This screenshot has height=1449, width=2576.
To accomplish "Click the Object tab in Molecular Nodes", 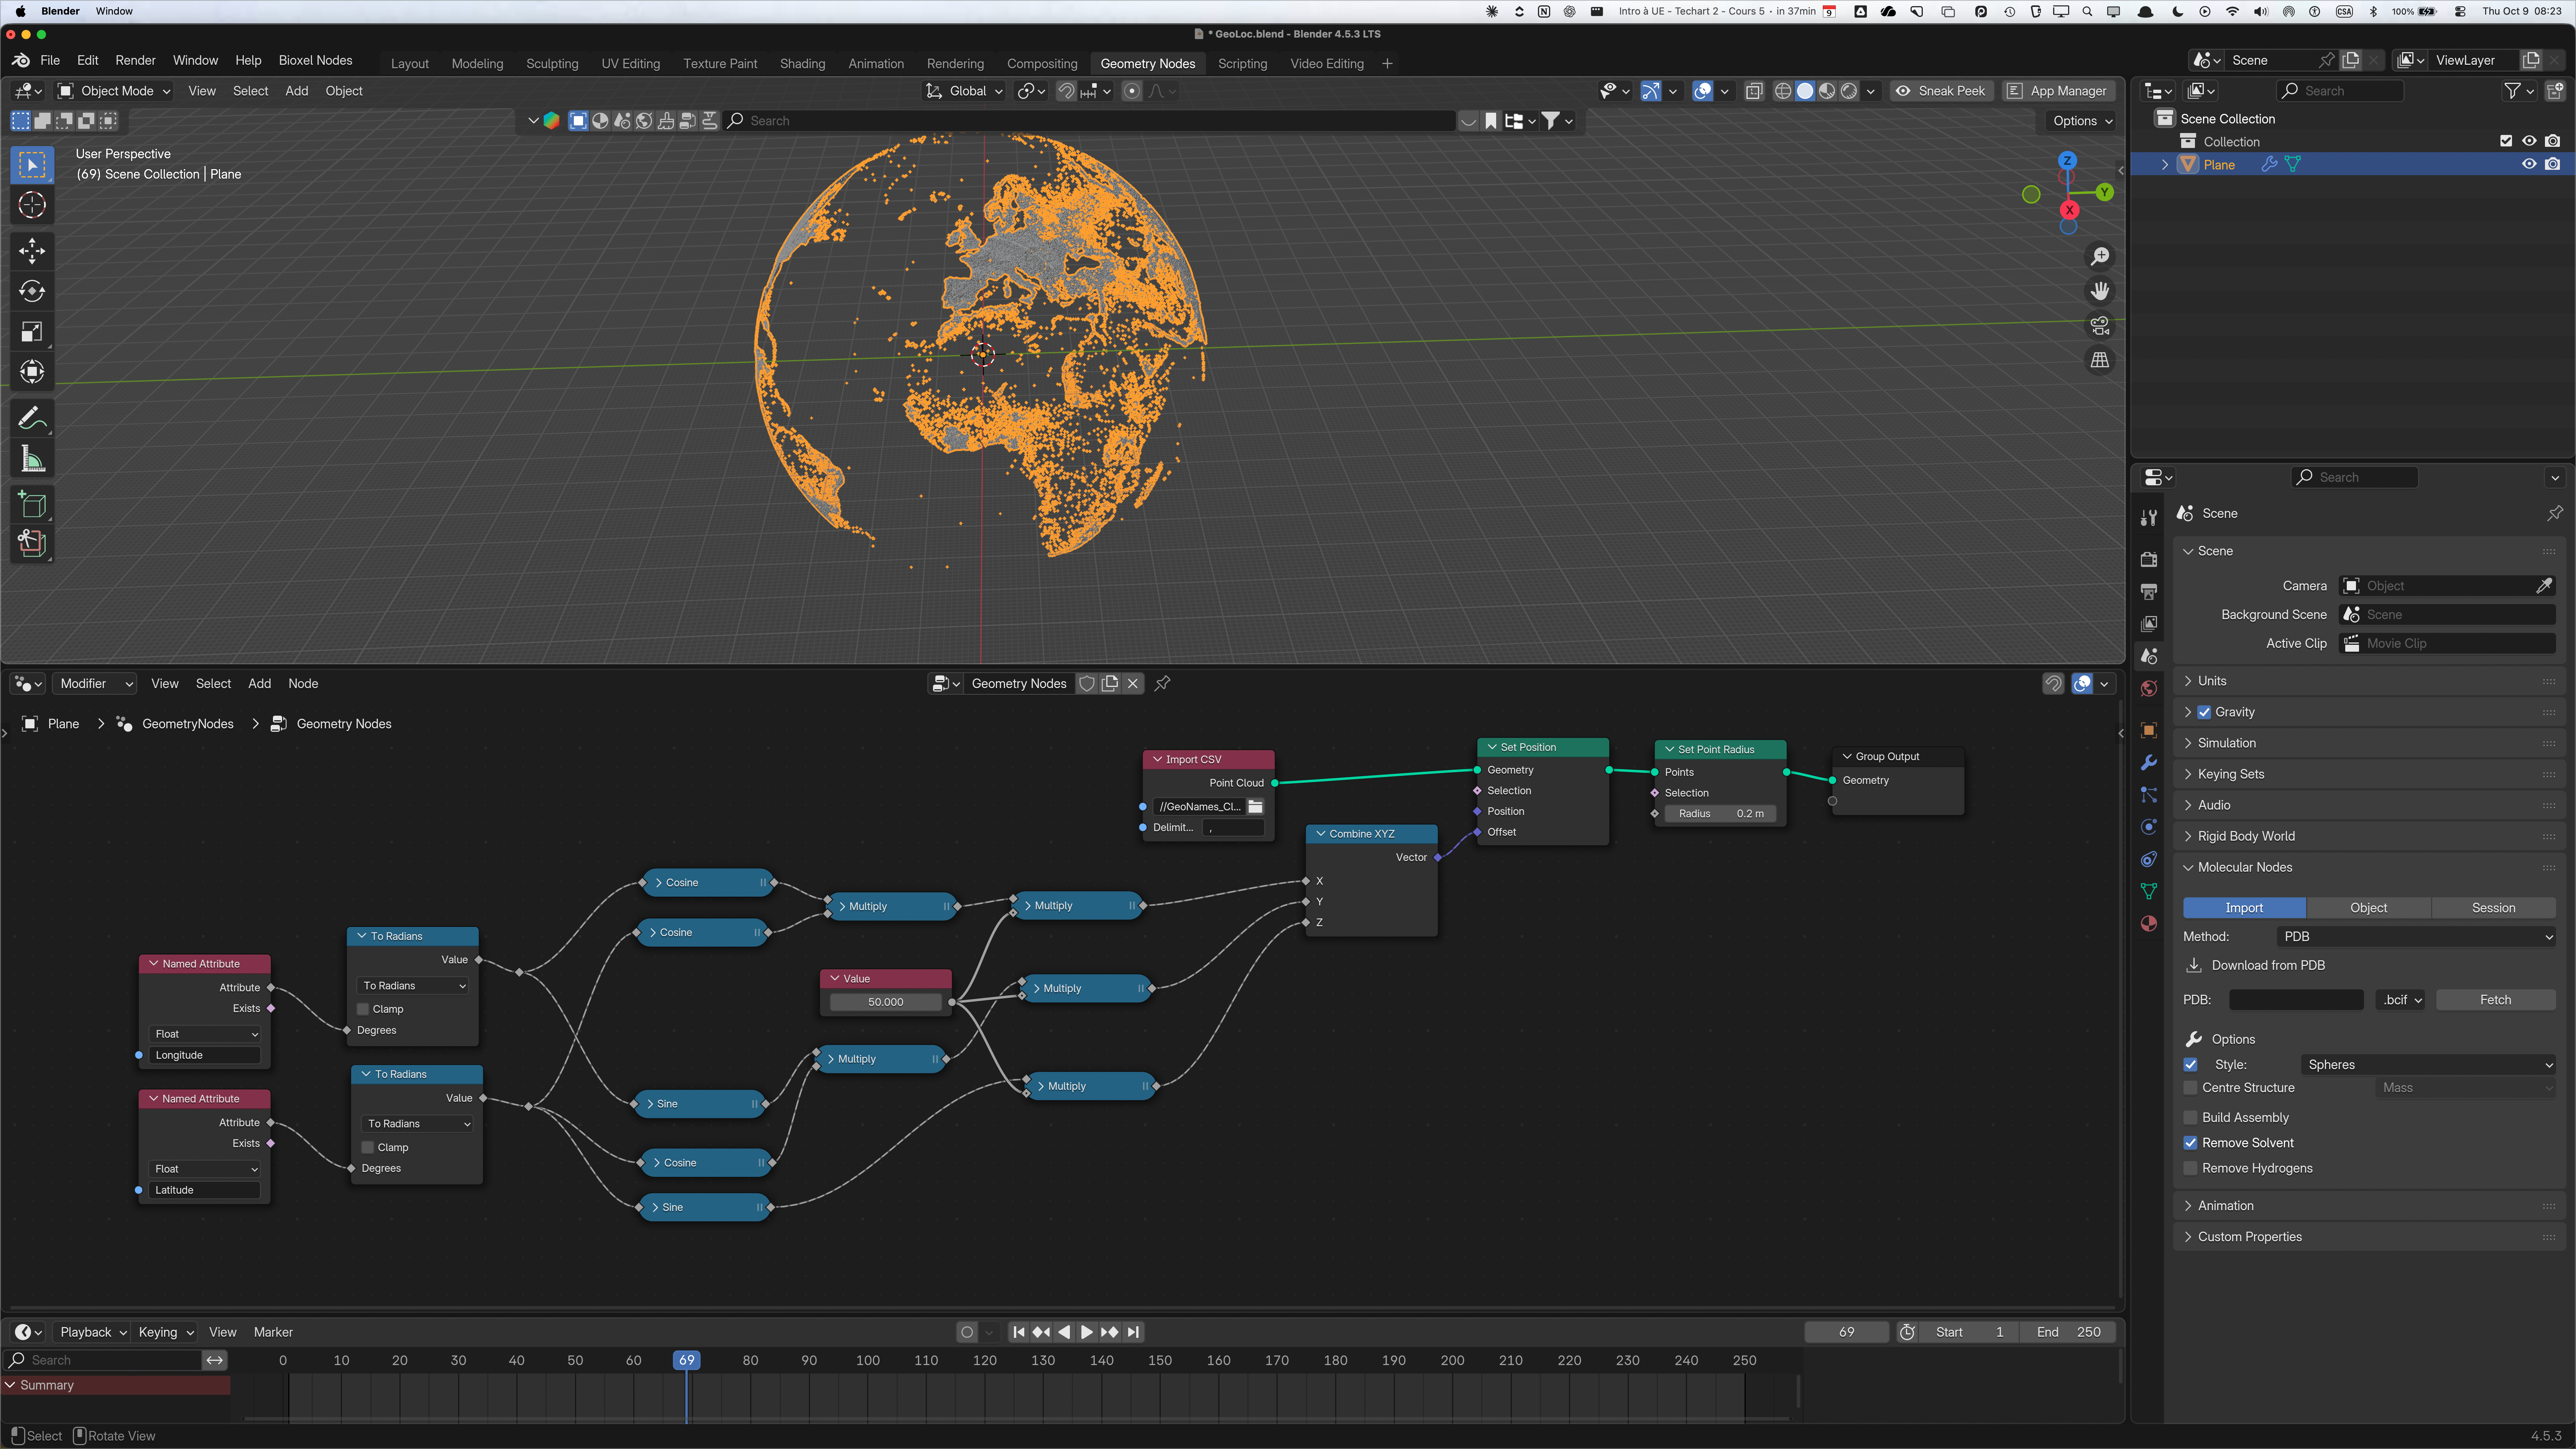I will [2368, 908].
